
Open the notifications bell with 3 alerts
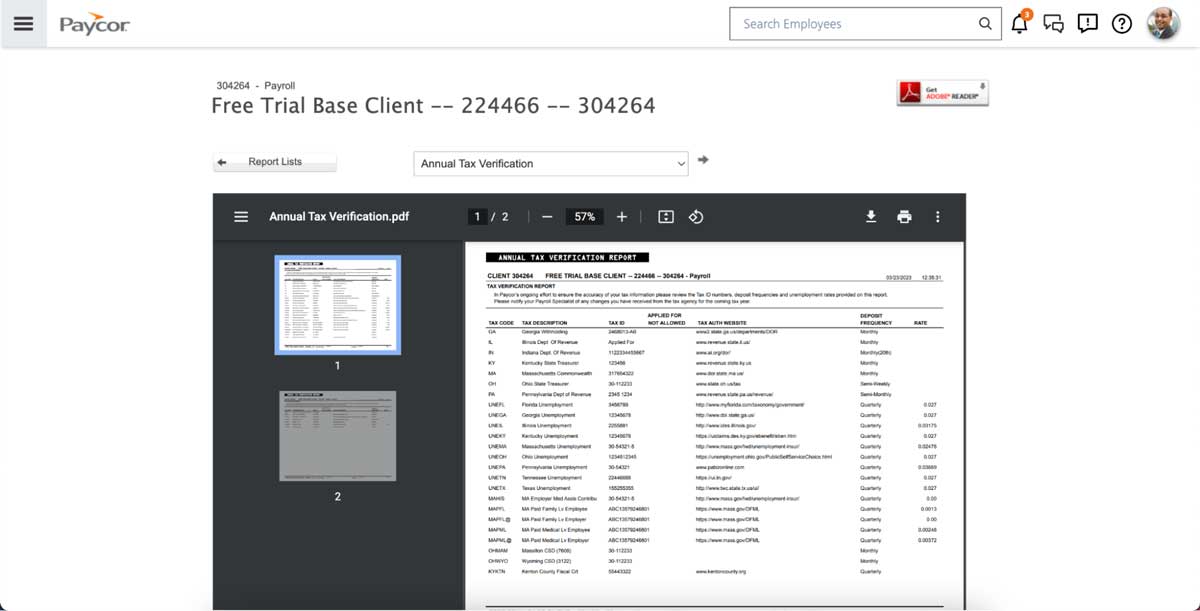(1019, 23)
